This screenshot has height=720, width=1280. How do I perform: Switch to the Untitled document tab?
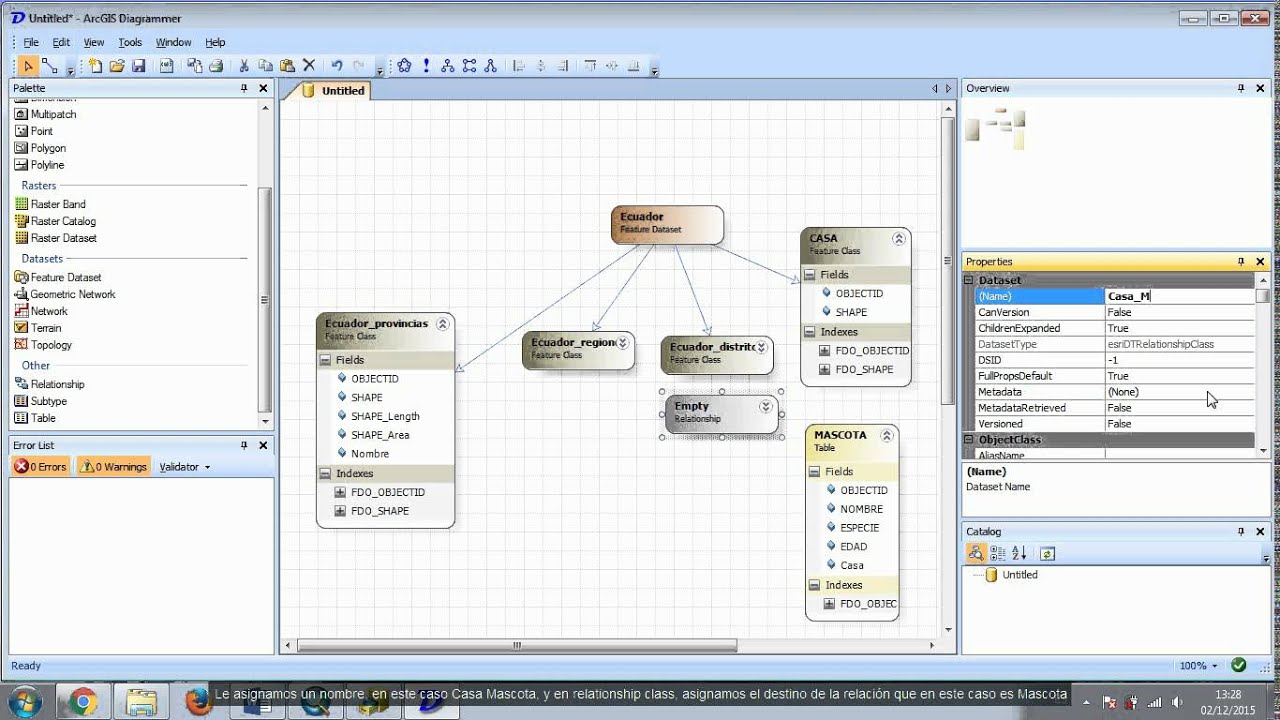[335, 90]
